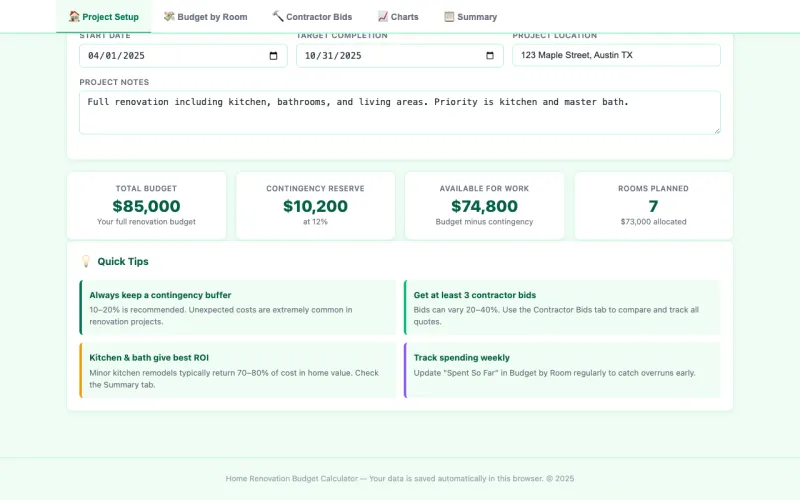800x500 pixels.
Task: Select the Contingency Reserve $10,200 card
Action: 315,206
